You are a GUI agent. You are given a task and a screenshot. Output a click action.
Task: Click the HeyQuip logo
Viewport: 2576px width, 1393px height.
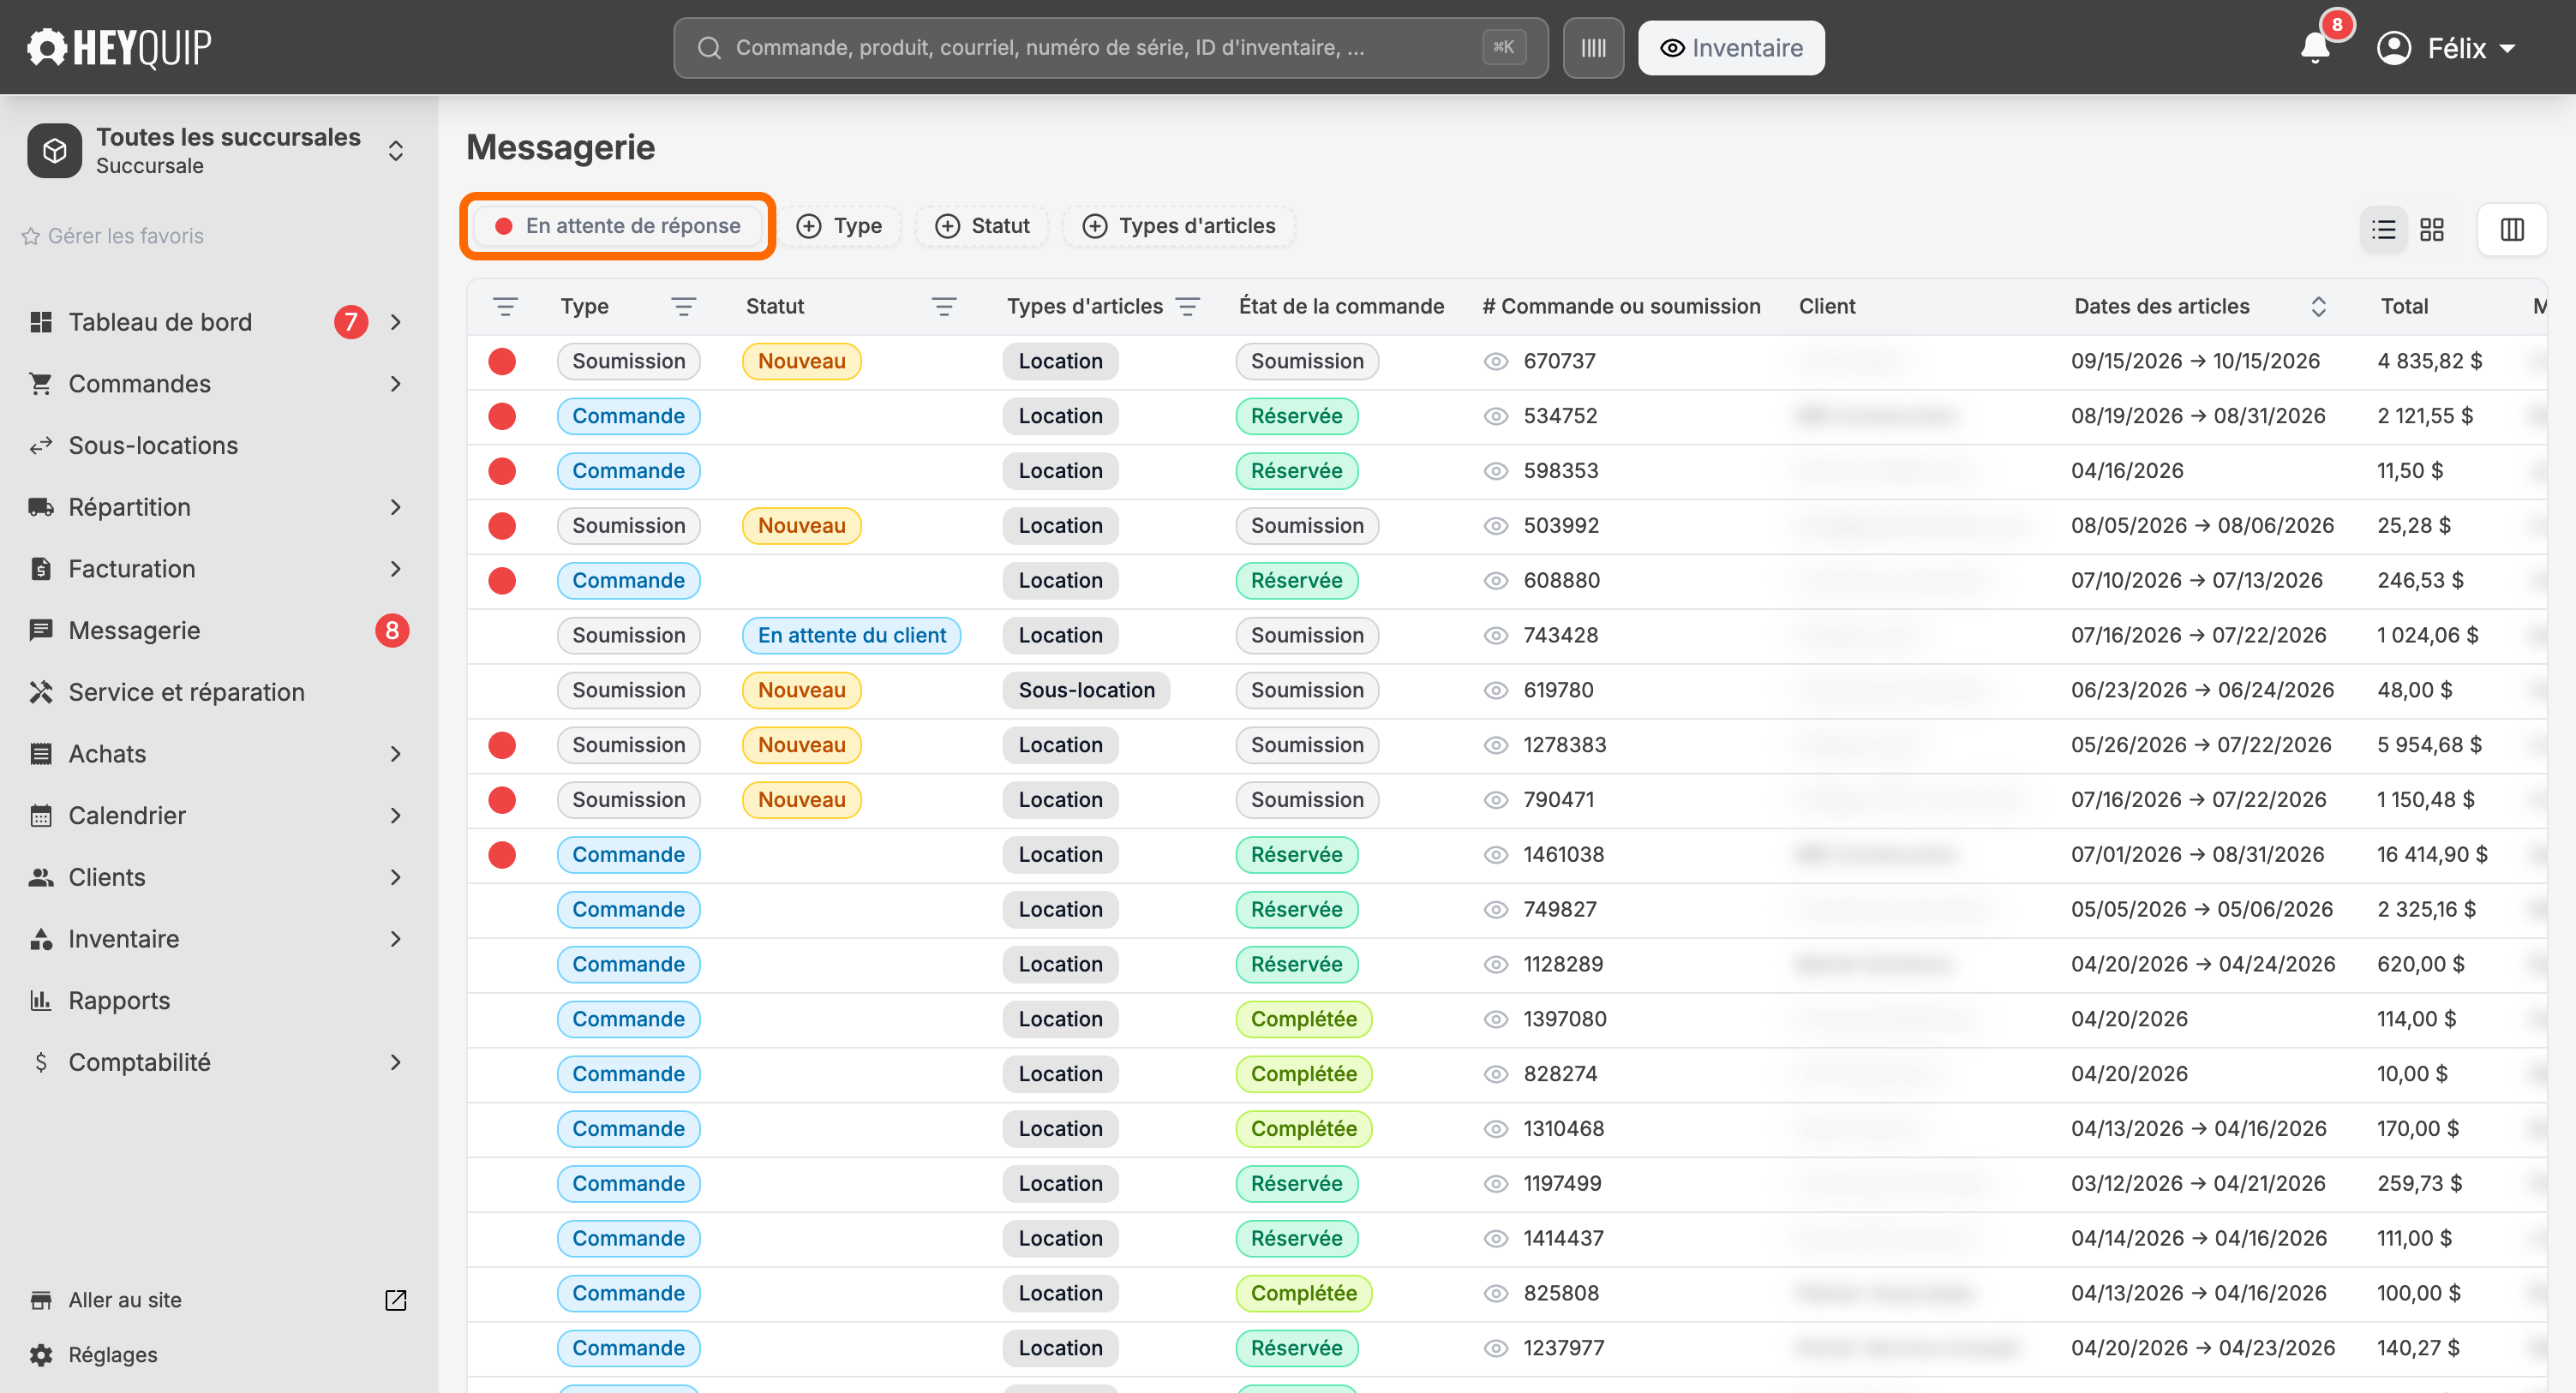pyautogui.click(x=119, y=47)
